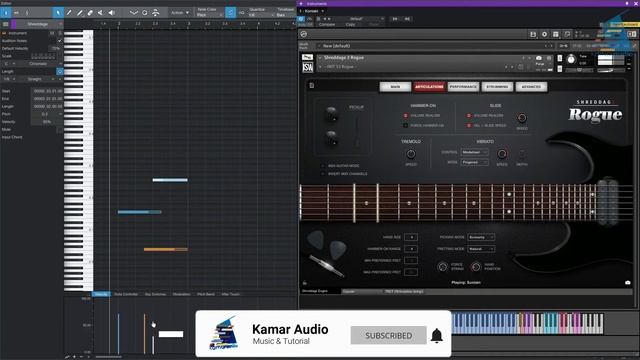Screen dimensions: 640x360
Task: Select the Arrow tool in editor toolbar
Action: pyautogui.click(x=58, y=13)
